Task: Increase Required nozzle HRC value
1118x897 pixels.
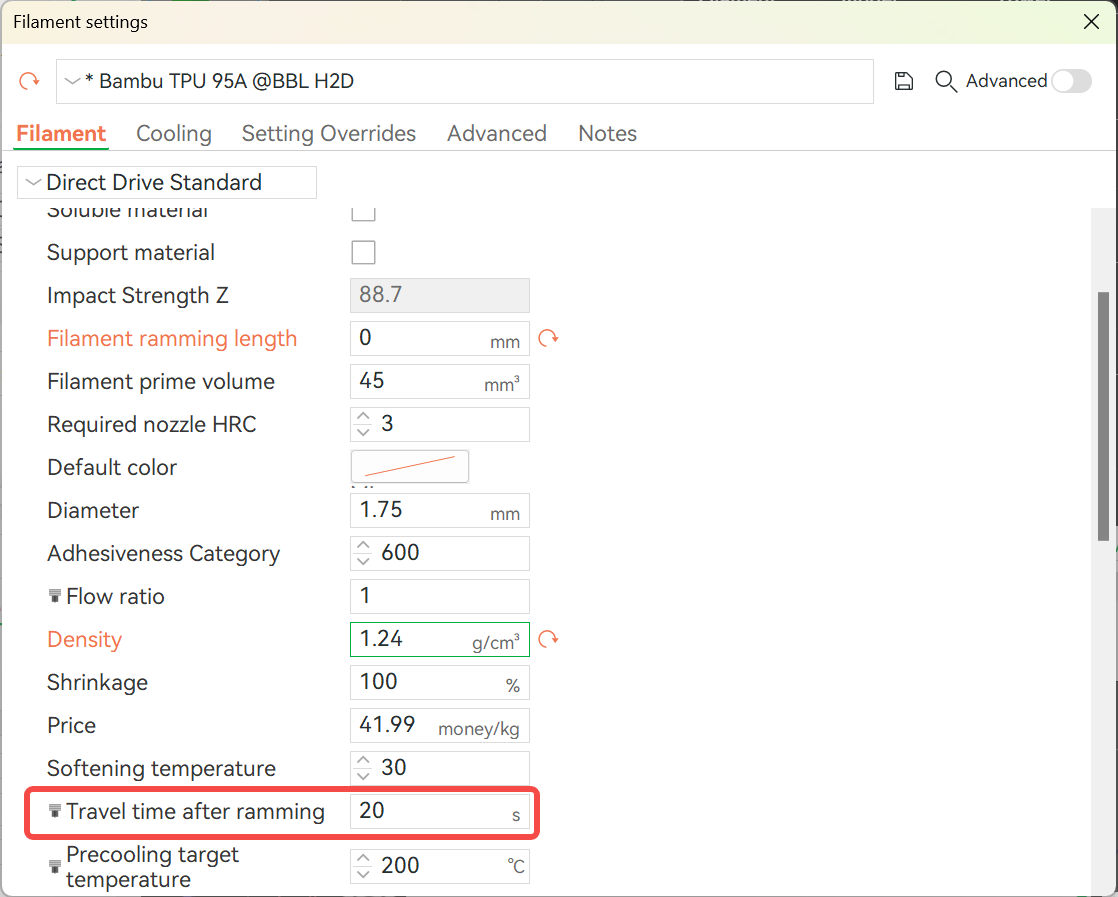Action: (363, 416)
